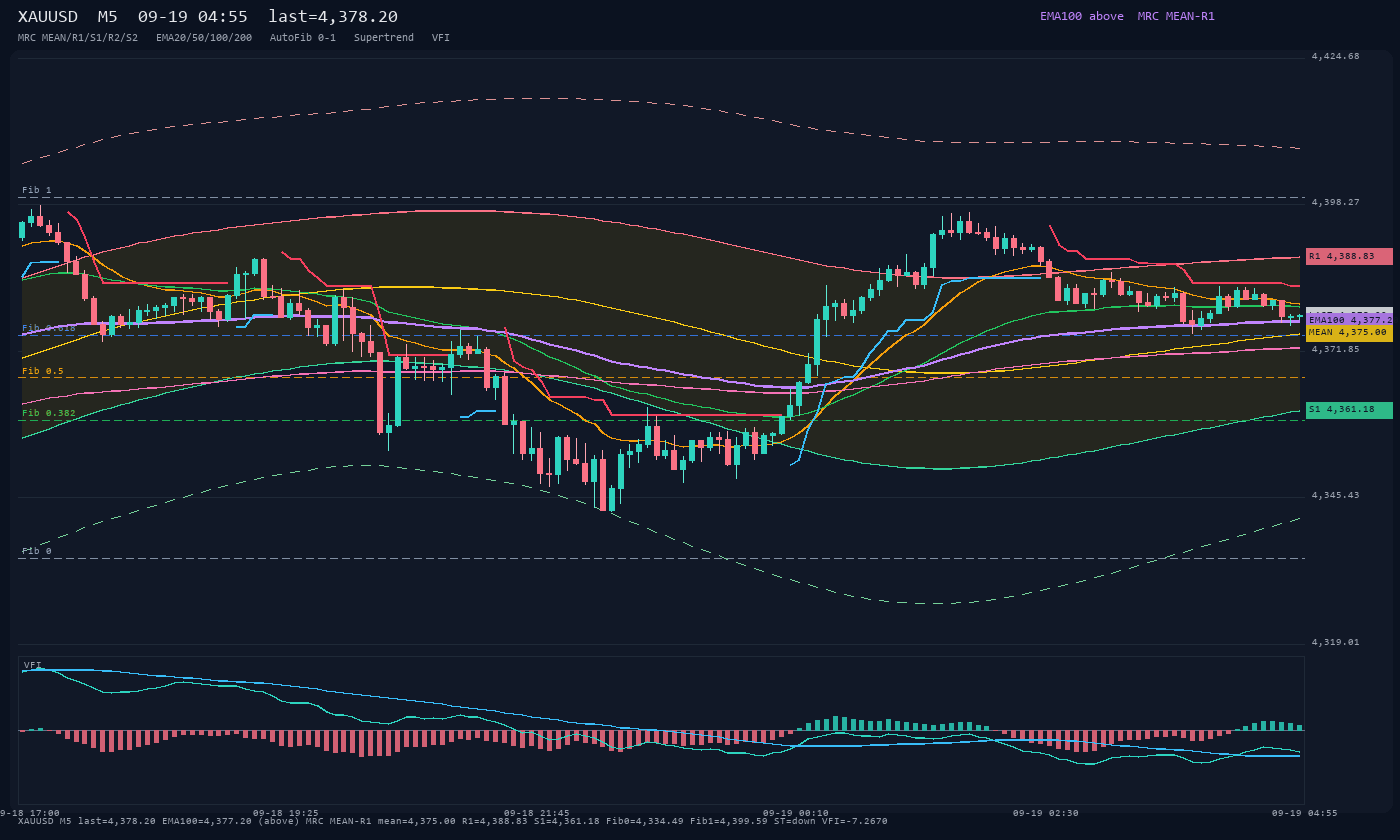Select the AutoFib 0-1 indicator label
Viewport: 1400px width, 840px height.
pyautogui.click(x=303, y=38)
